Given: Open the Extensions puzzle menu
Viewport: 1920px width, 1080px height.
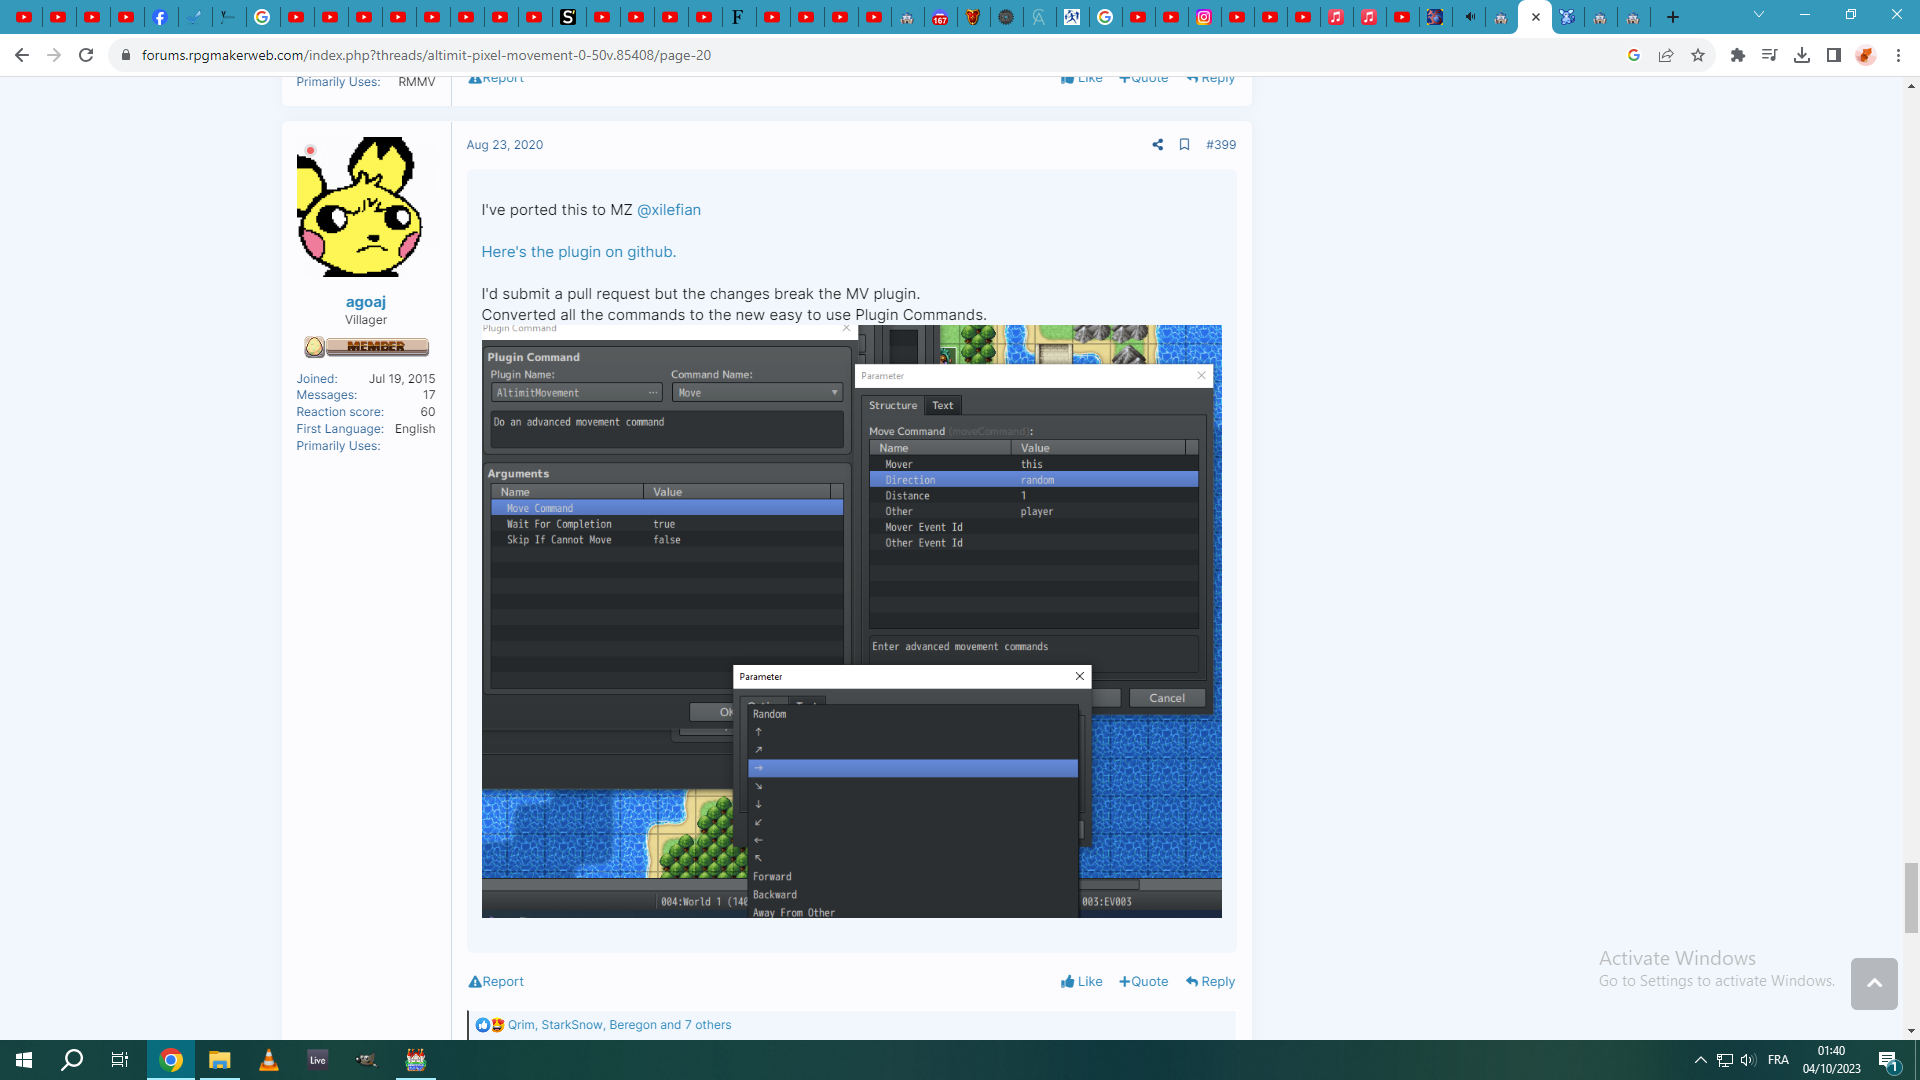Looking at the screenshot, I should (1738, 55).
